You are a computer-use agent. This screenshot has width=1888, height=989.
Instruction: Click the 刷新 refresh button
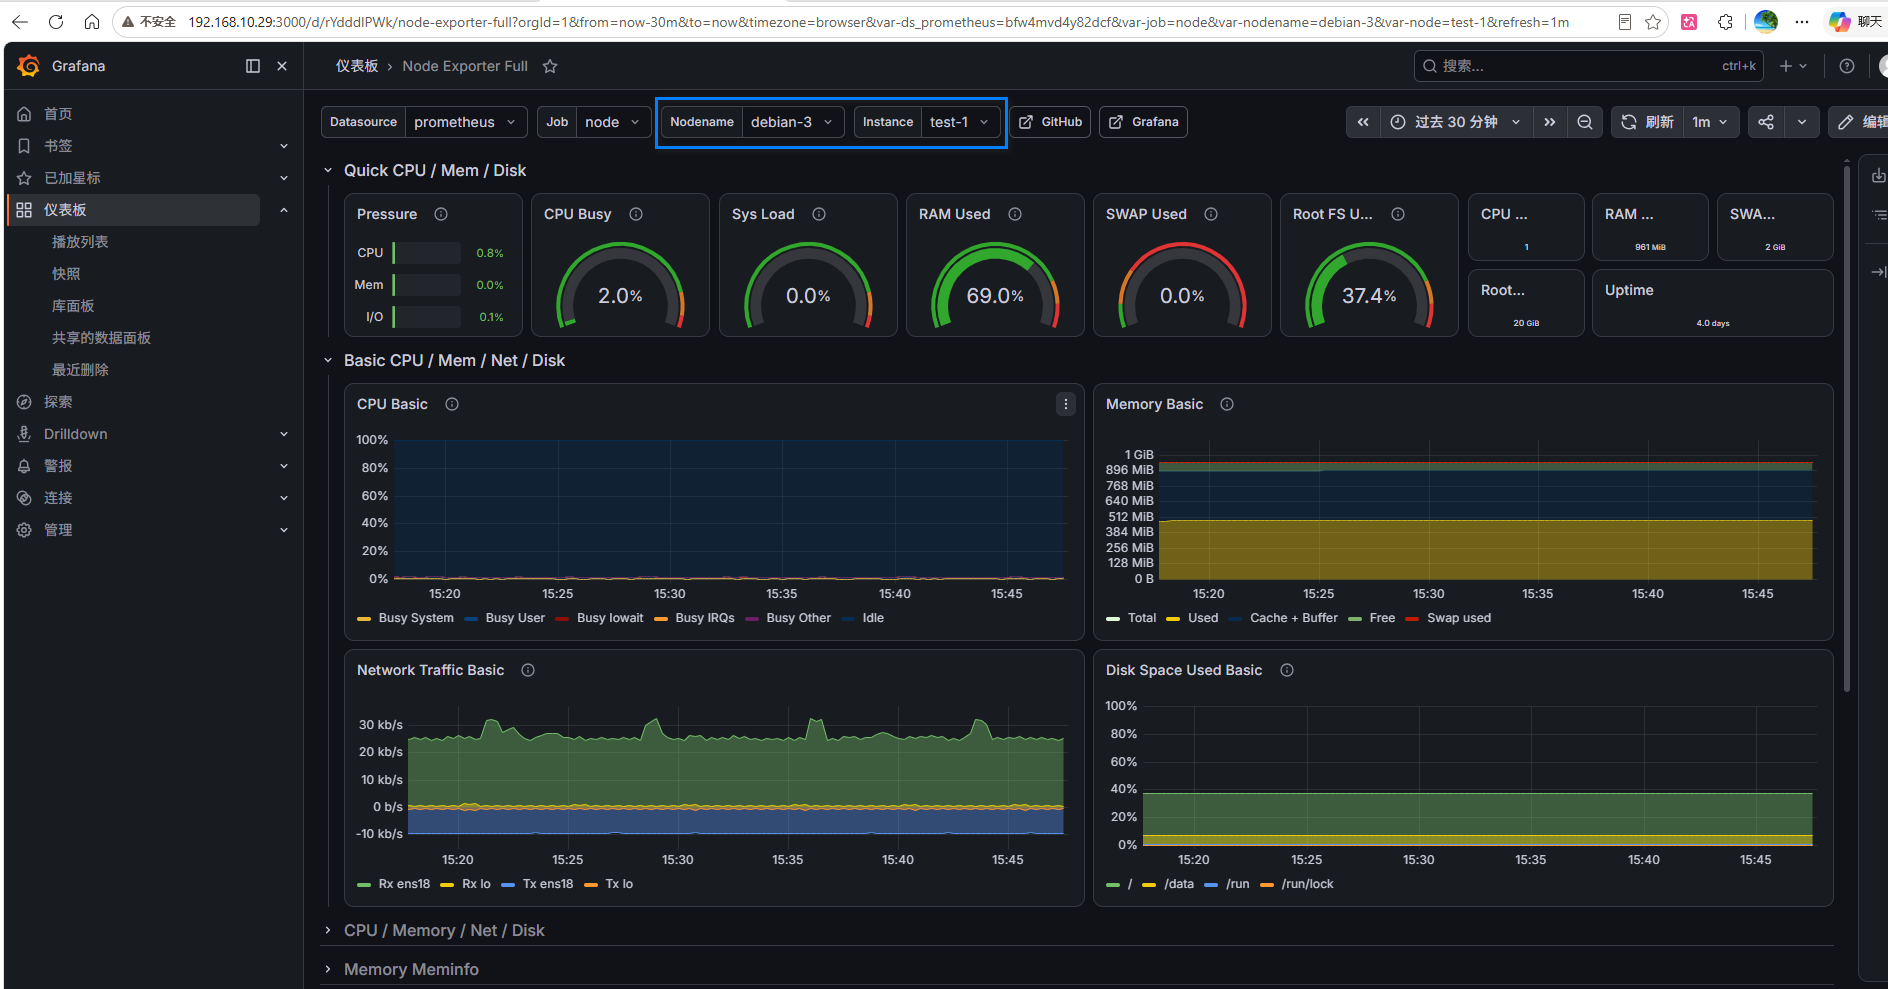pyautogui.click(x=1648, y=122)
